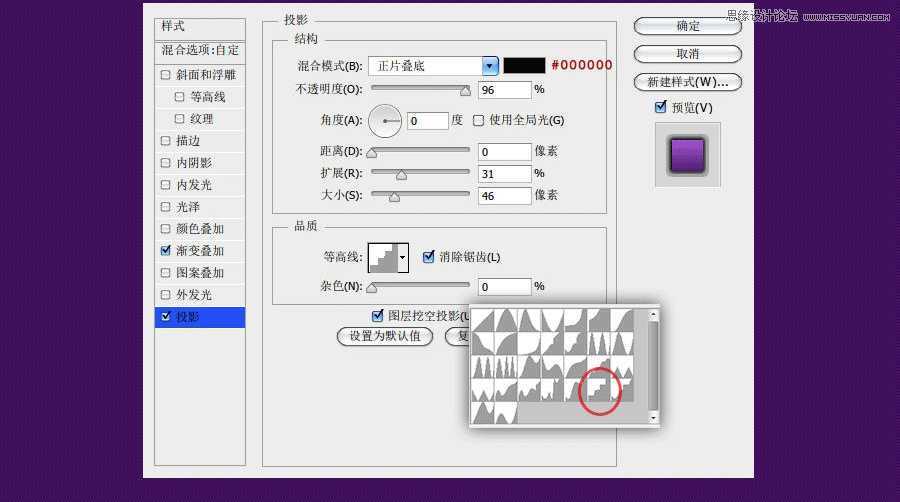Click the 等高线 contour thumbnail preview
900x502 pixels.
383,258
